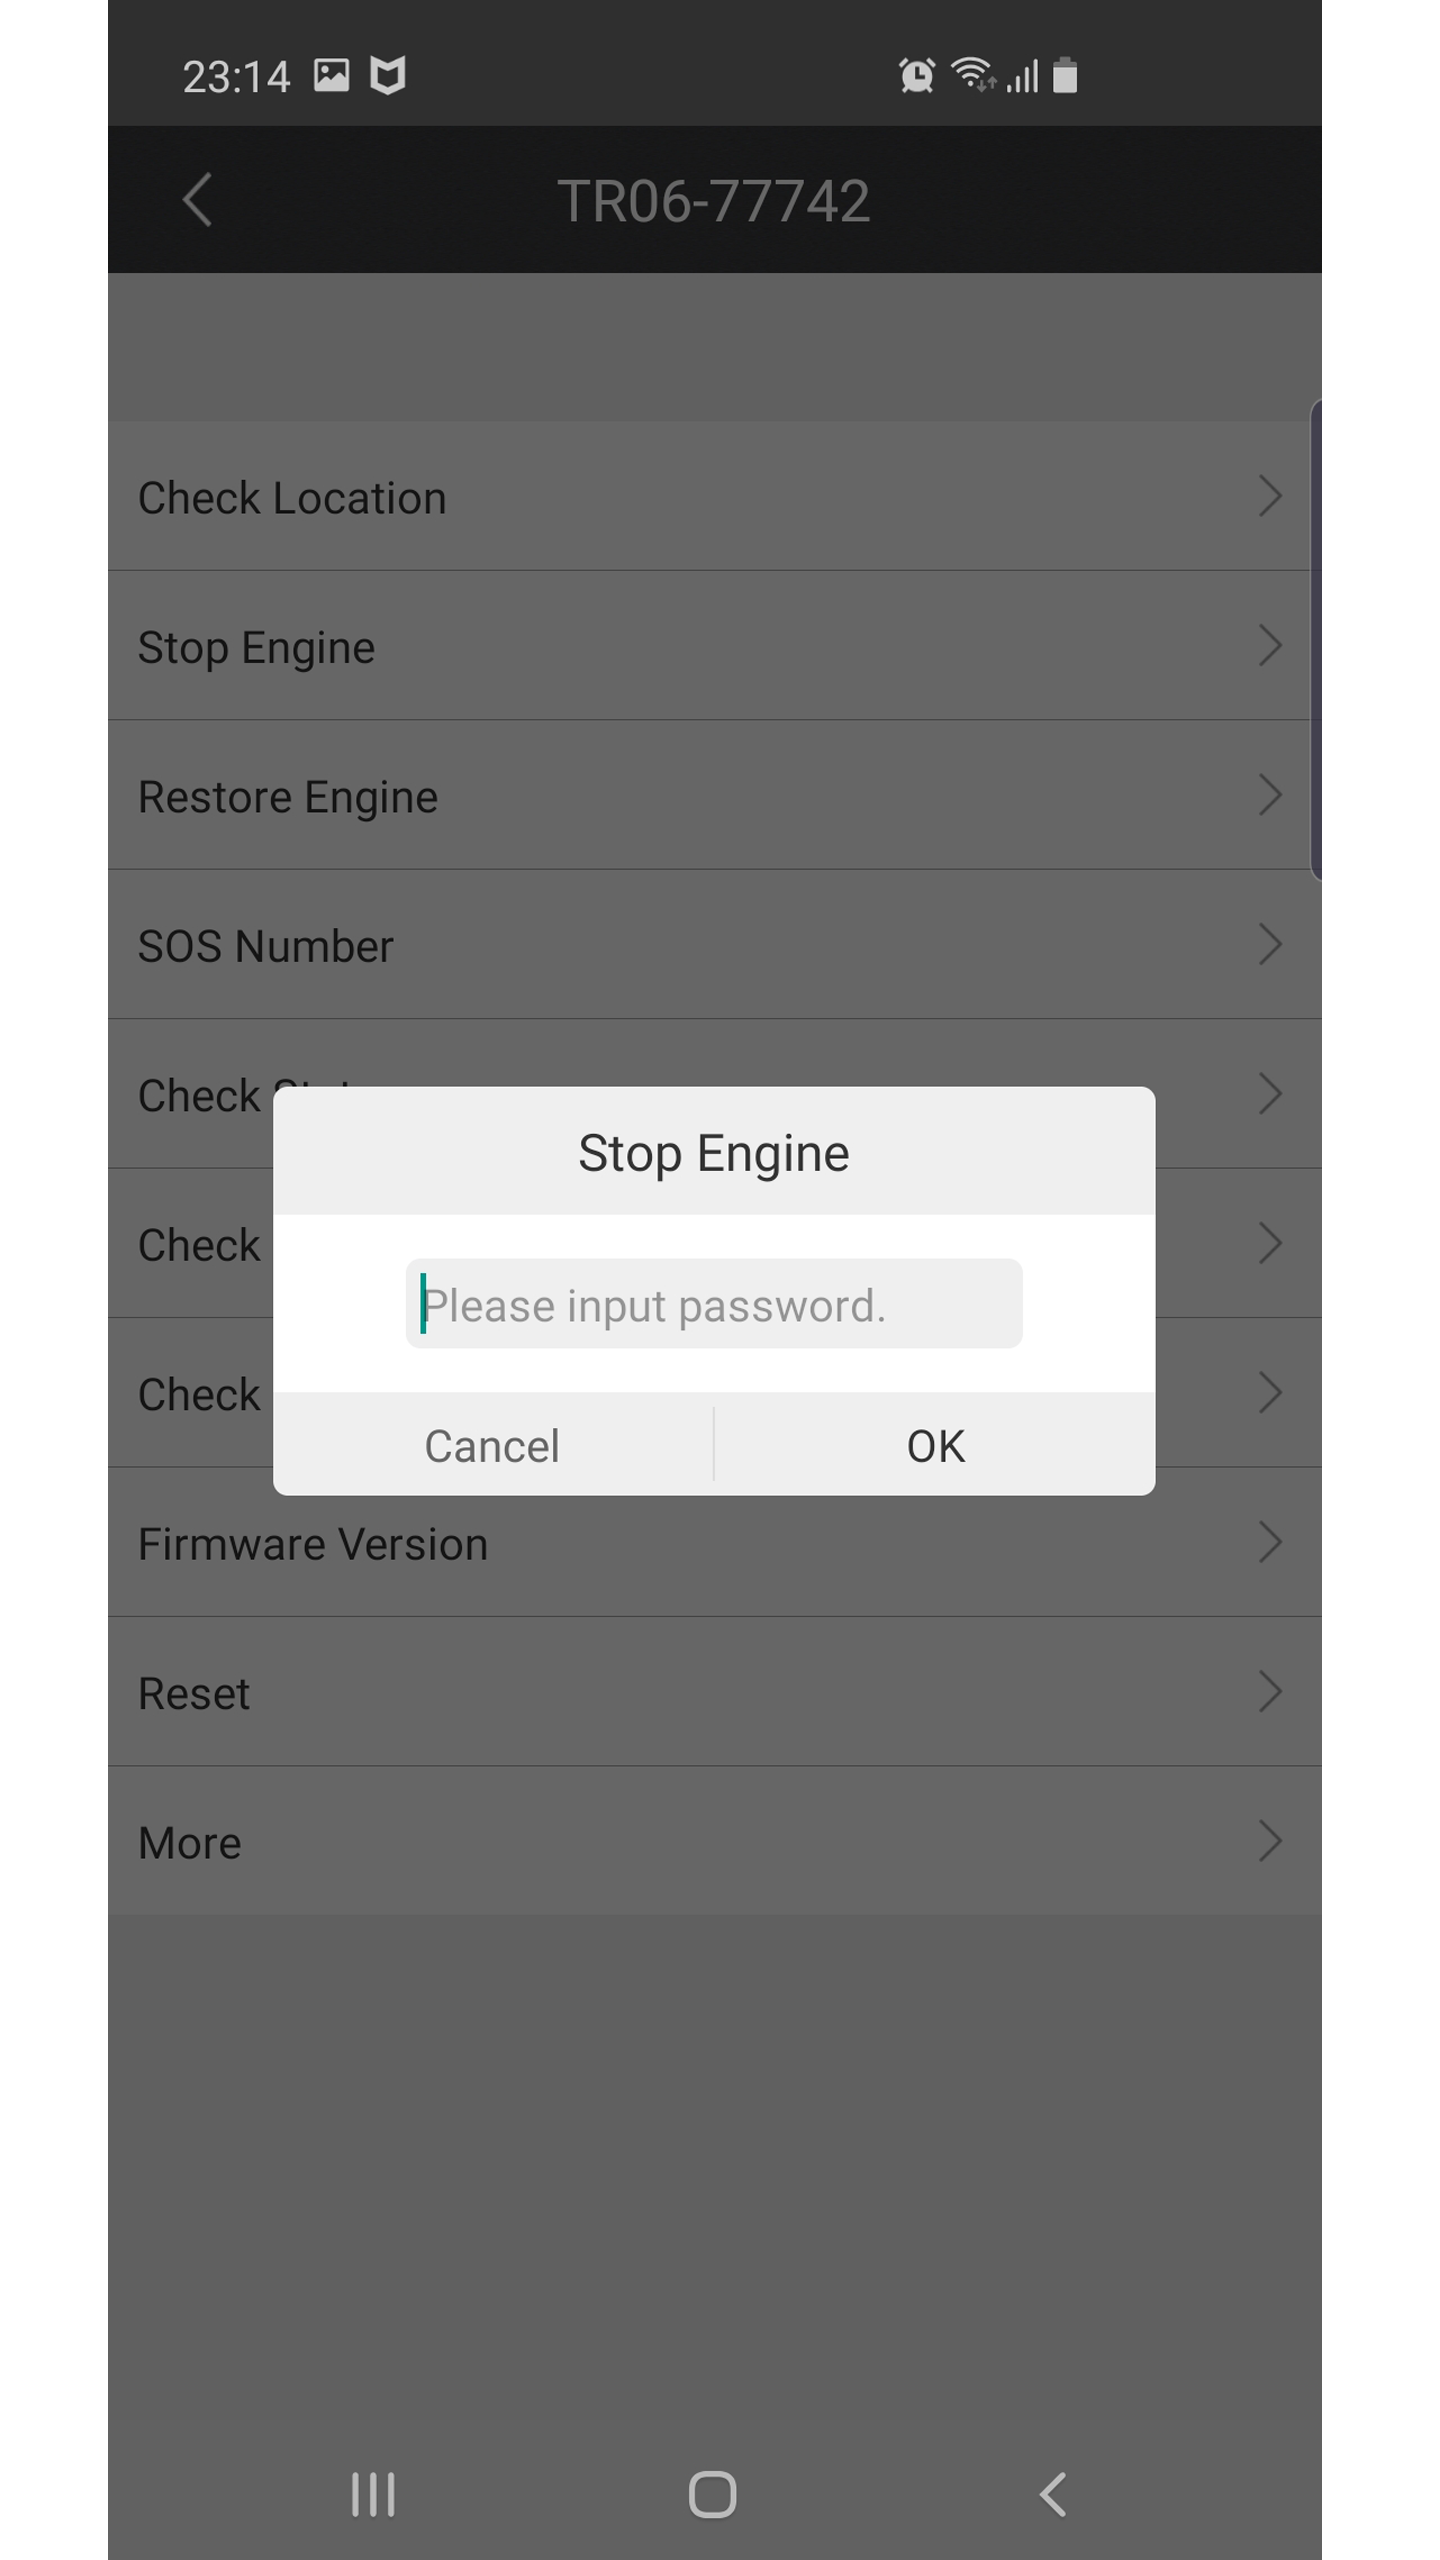Tap the Android navigation back button
This screenshot has width=1440, height=2560.
[x=1053, y=2494]
